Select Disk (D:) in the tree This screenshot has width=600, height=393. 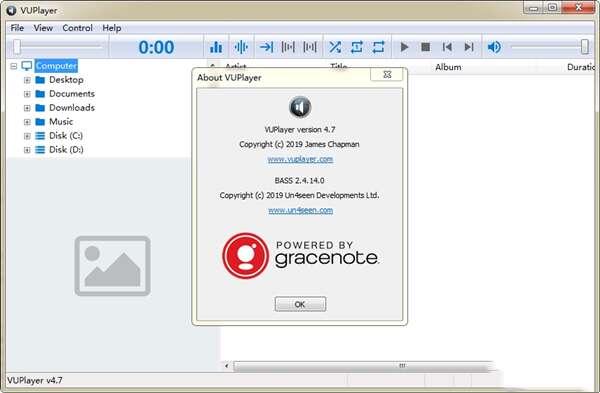(x=66, y=150)
